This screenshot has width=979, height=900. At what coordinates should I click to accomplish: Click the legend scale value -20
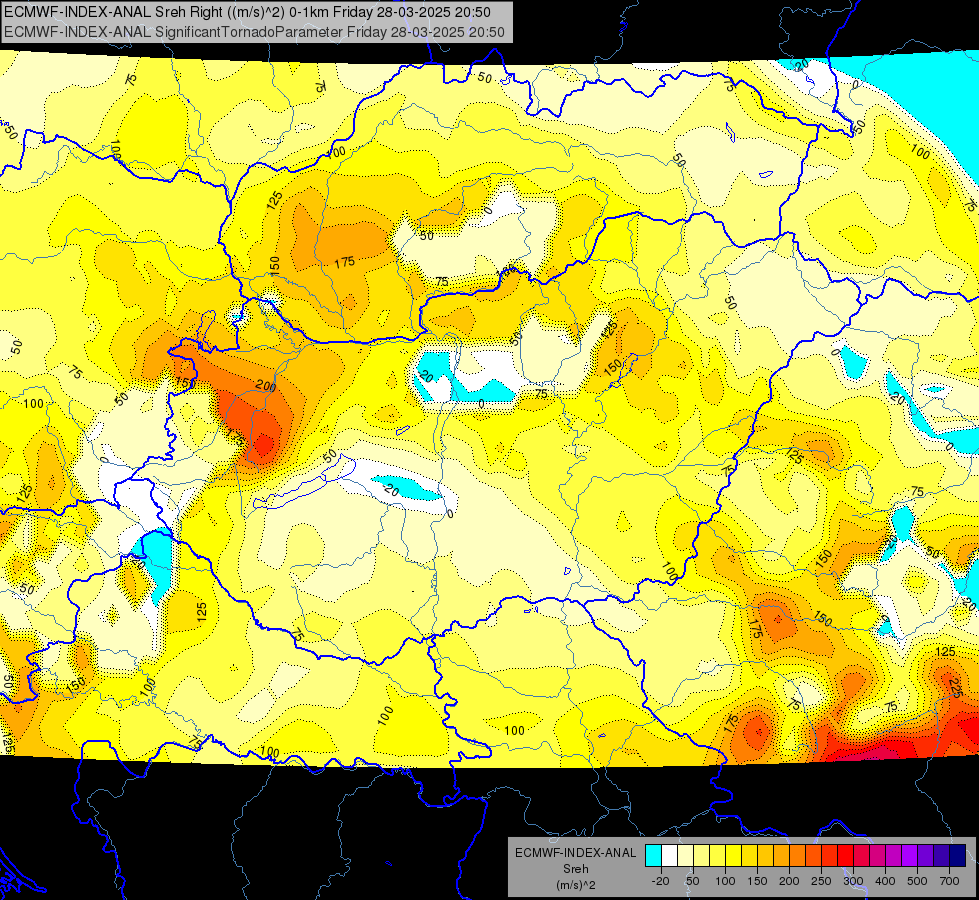660,881
